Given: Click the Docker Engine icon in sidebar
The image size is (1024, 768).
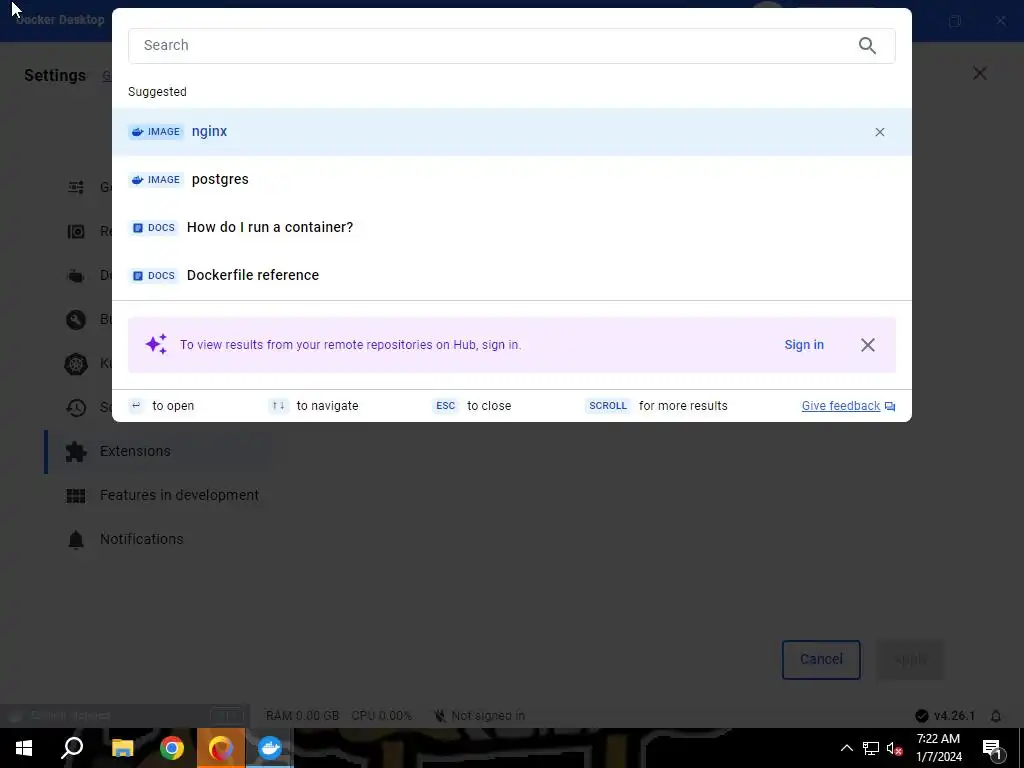Looking at the screenshot, I should coord(76,276).
